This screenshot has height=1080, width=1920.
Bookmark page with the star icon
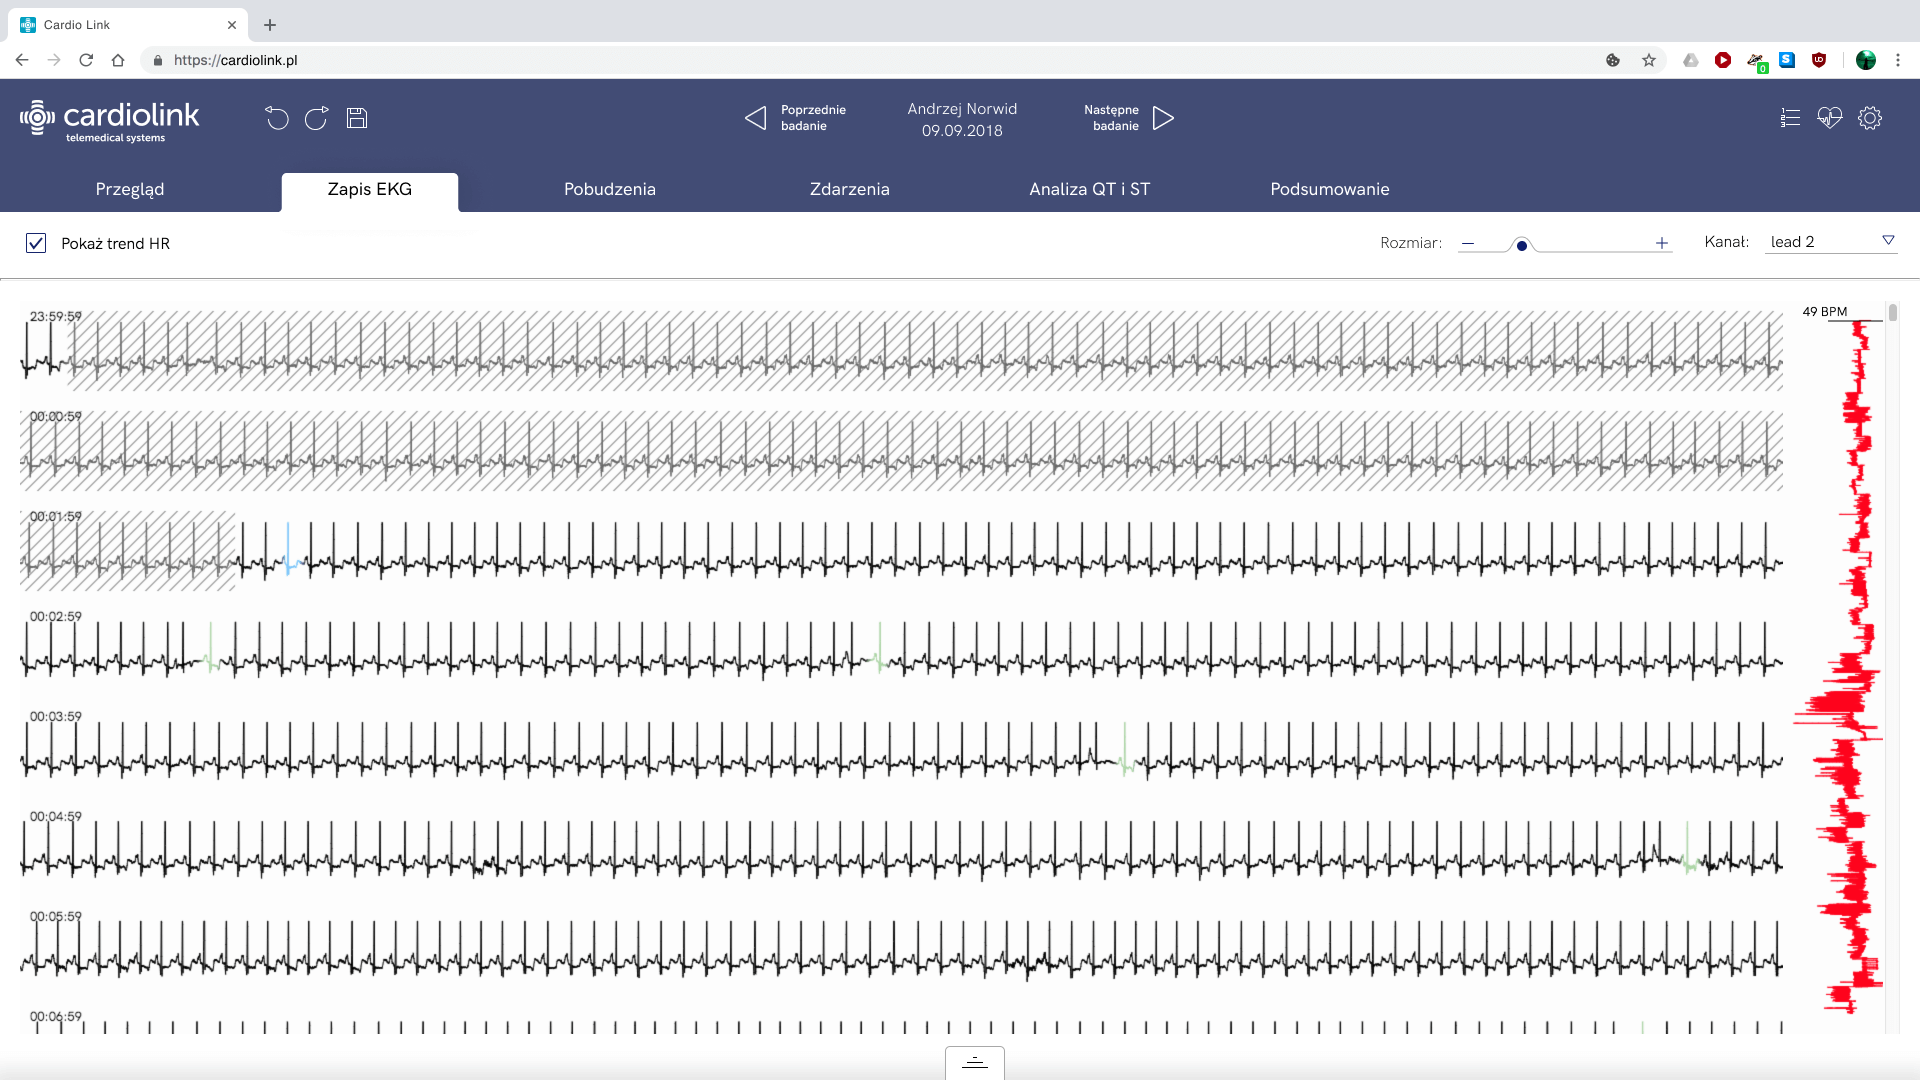[1648, 60]
